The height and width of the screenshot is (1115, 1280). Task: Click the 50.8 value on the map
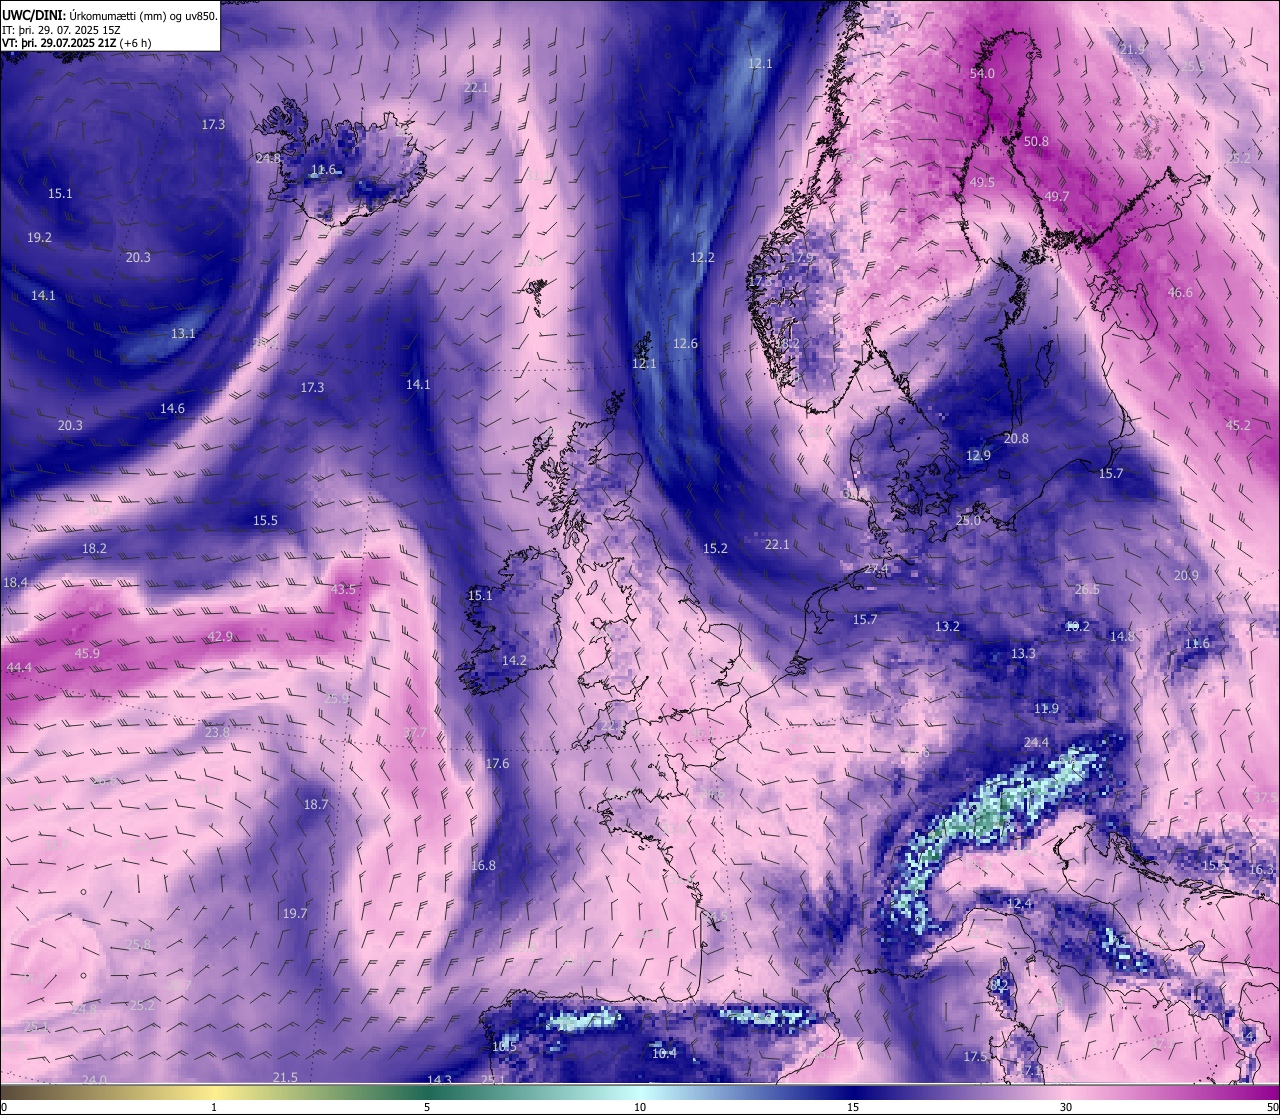coord(1036,142)
